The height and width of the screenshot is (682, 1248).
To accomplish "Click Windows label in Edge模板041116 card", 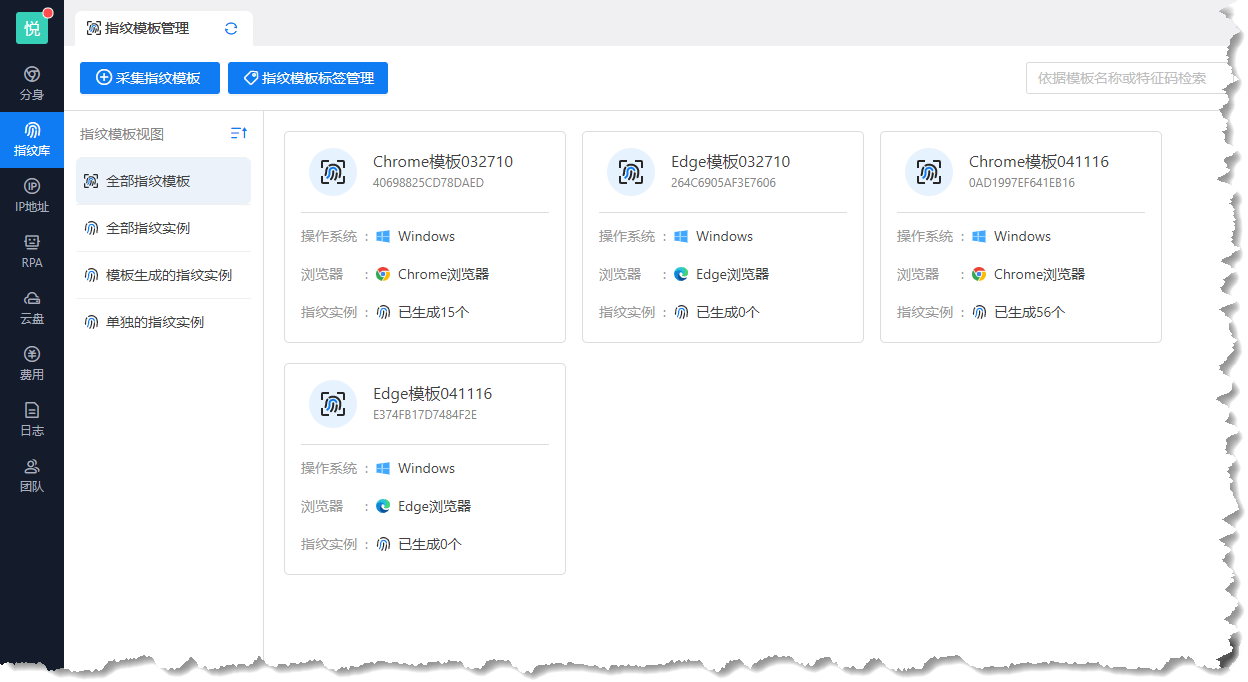I will click(x=427, y=469).
